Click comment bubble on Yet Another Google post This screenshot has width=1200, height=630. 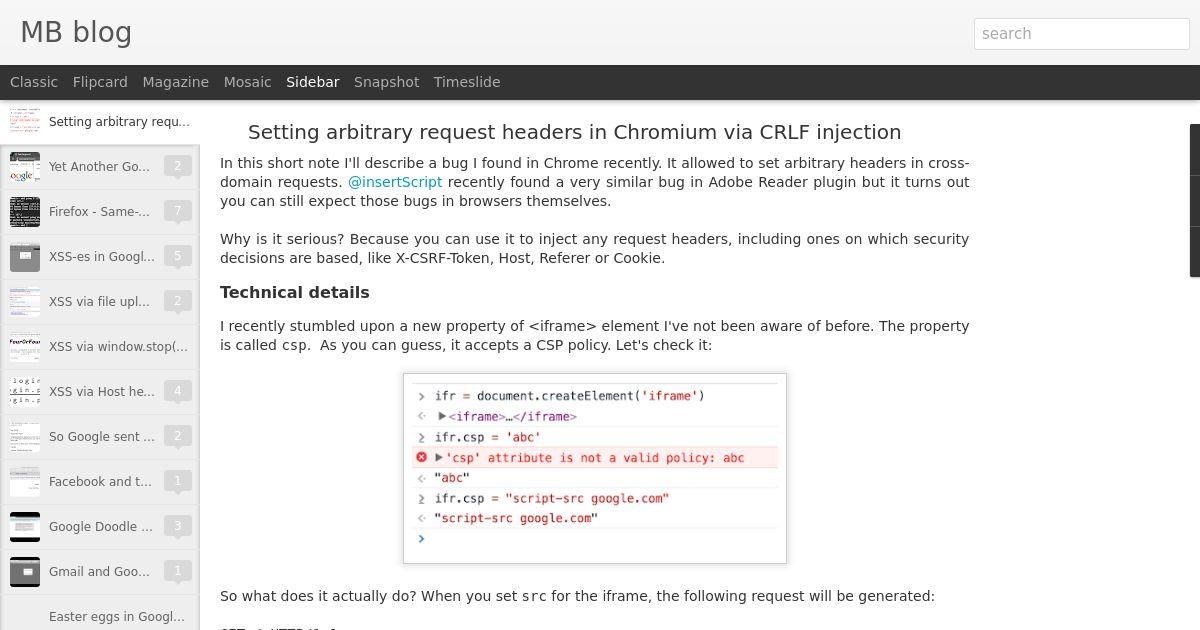click(x=177, y=166)
